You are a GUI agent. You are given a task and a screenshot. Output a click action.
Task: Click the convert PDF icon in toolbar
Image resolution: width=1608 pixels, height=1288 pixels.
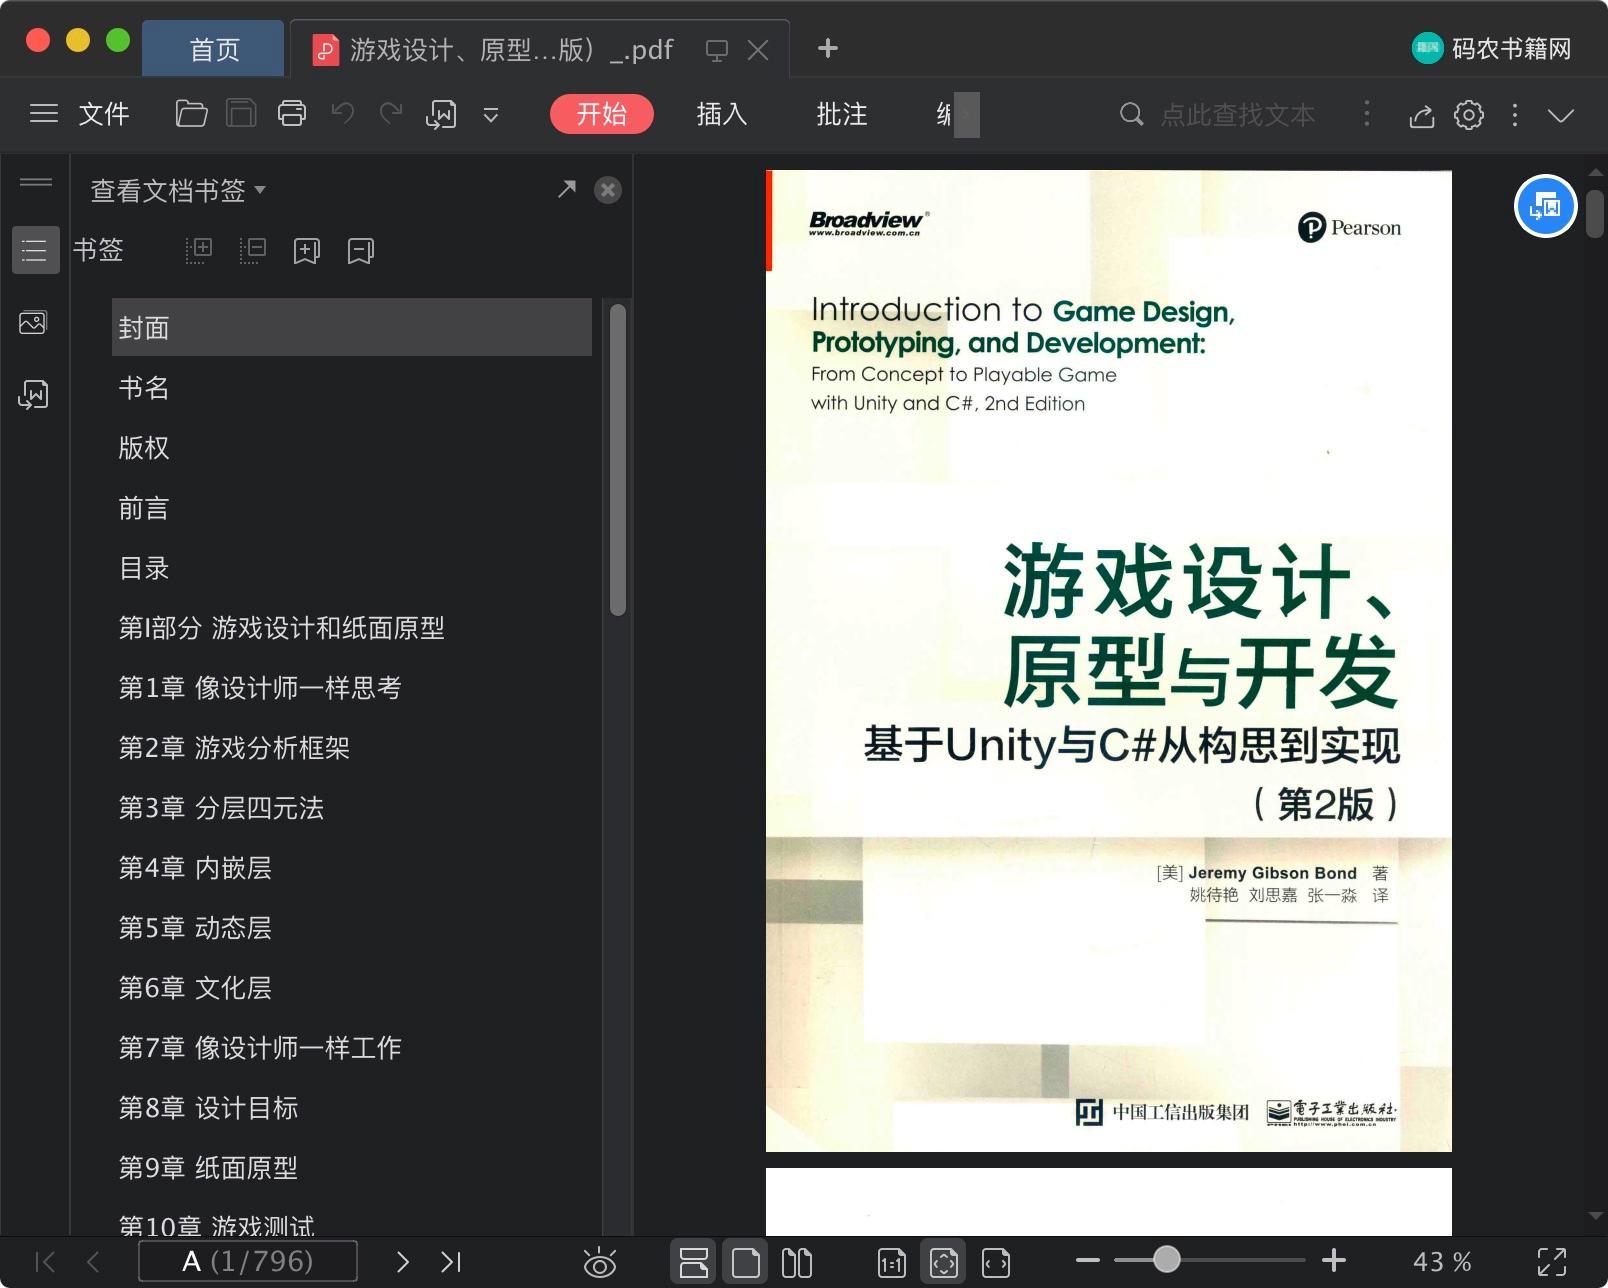tap(441, 115)
